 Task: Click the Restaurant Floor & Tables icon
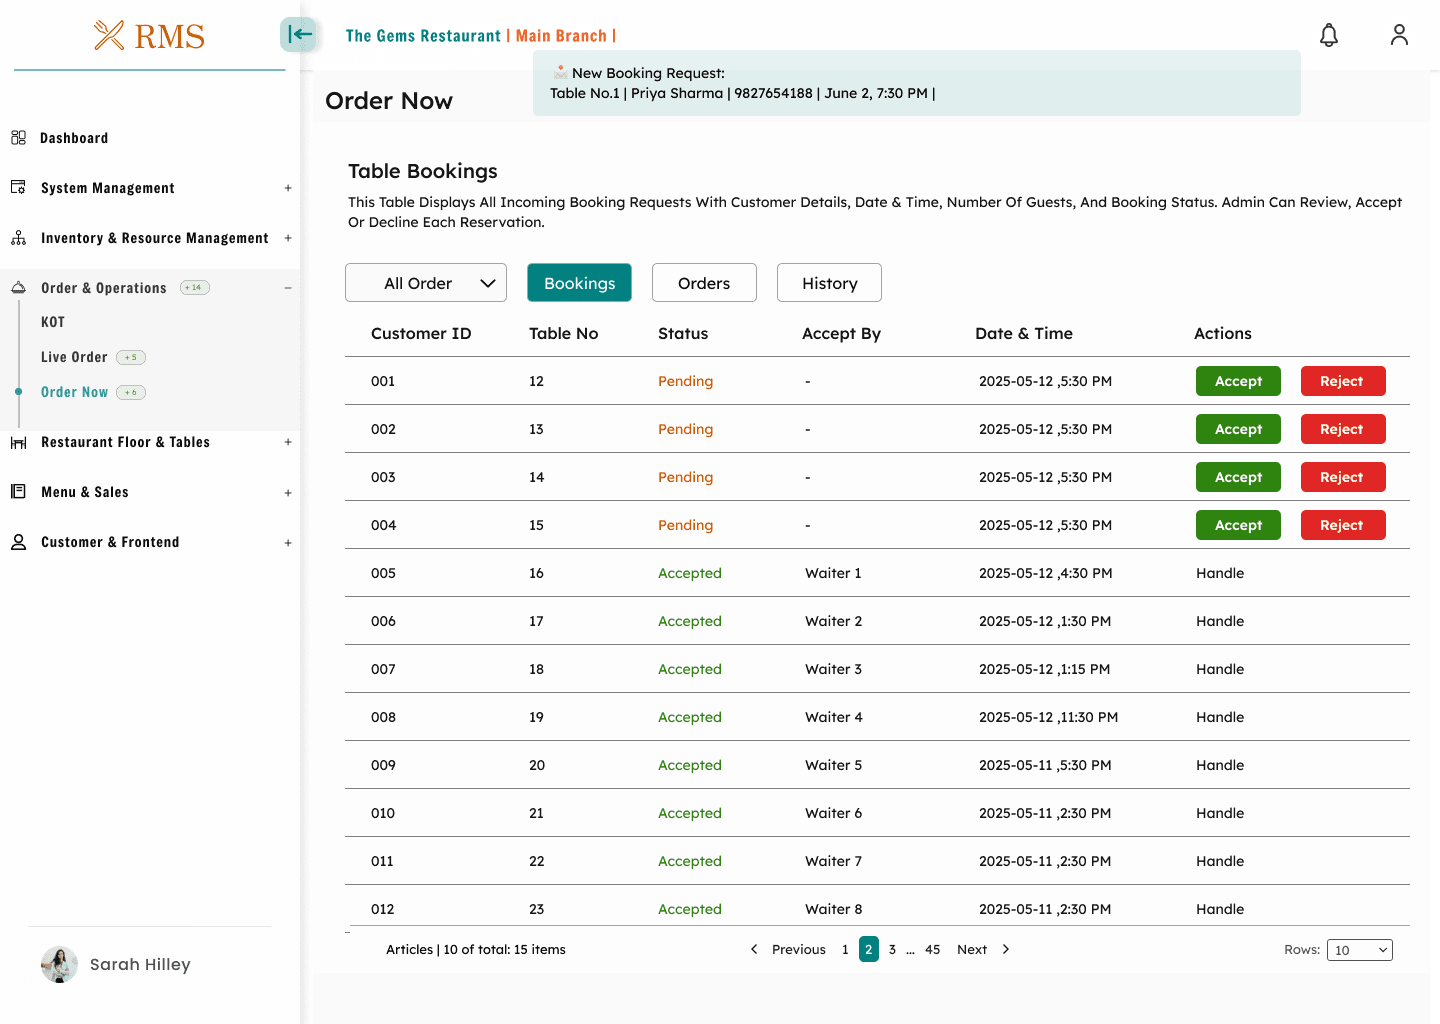click(18, 442)
